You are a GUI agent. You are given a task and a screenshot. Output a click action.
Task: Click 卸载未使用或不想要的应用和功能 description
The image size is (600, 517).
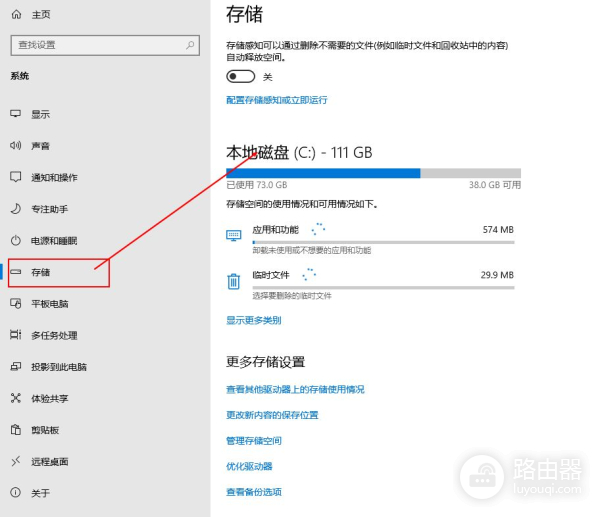point(311,250)
